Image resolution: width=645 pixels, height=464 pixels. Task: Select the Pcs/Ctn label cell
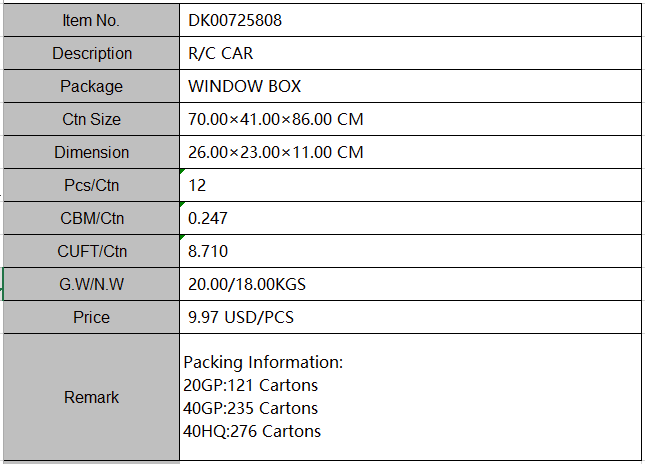click(x=91, y=185)
